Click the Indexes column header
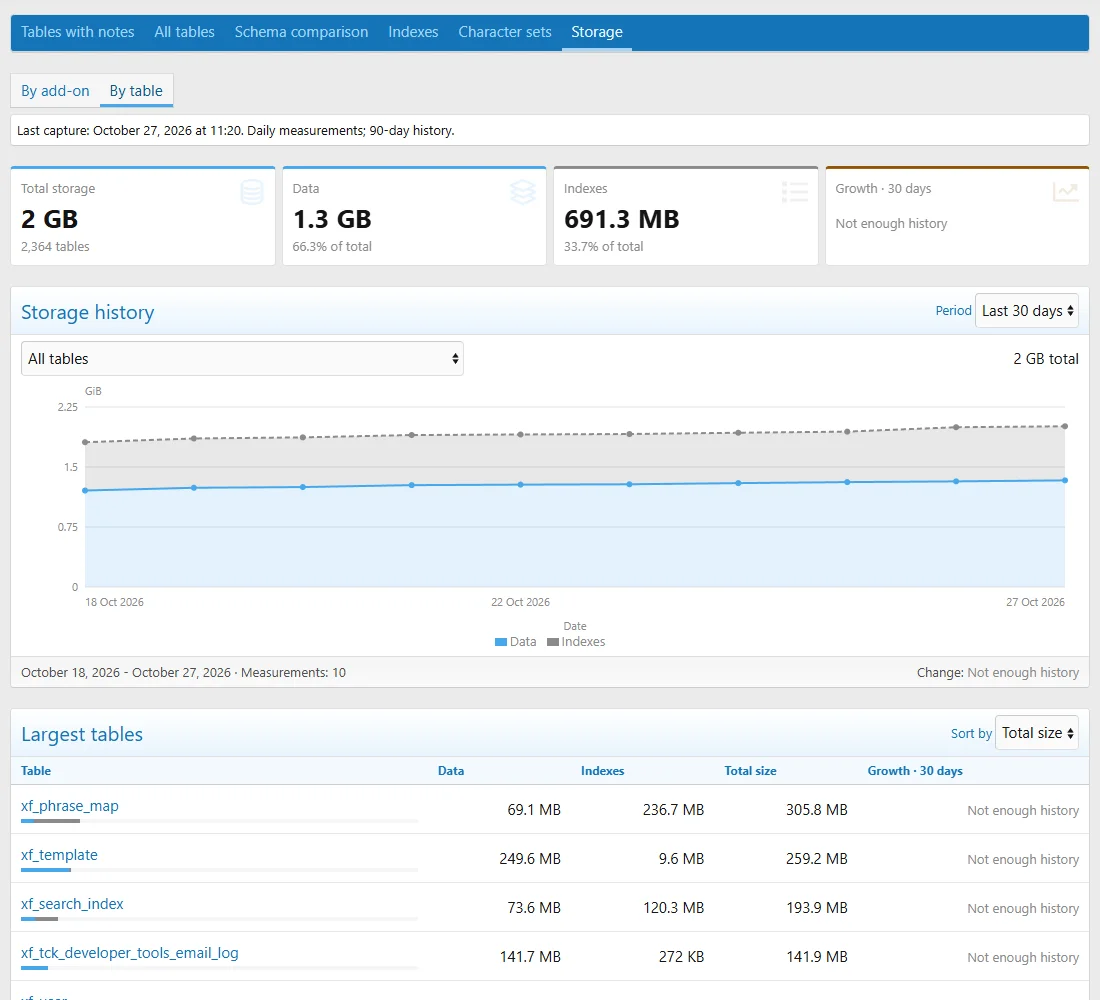 (x=603, y=771)
